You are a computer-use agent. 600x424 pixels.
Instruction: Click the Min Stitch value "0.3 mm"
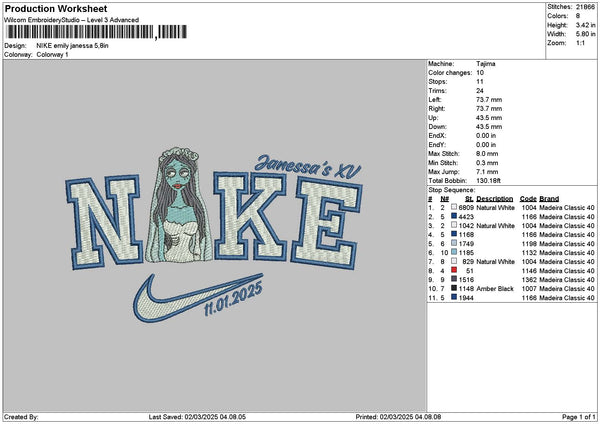487,163
